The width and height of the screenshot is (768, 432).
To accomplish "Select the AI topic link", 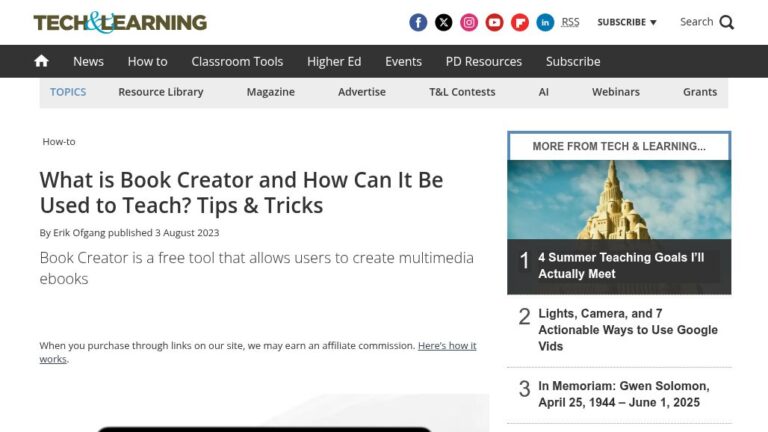I will click(544, 92).
